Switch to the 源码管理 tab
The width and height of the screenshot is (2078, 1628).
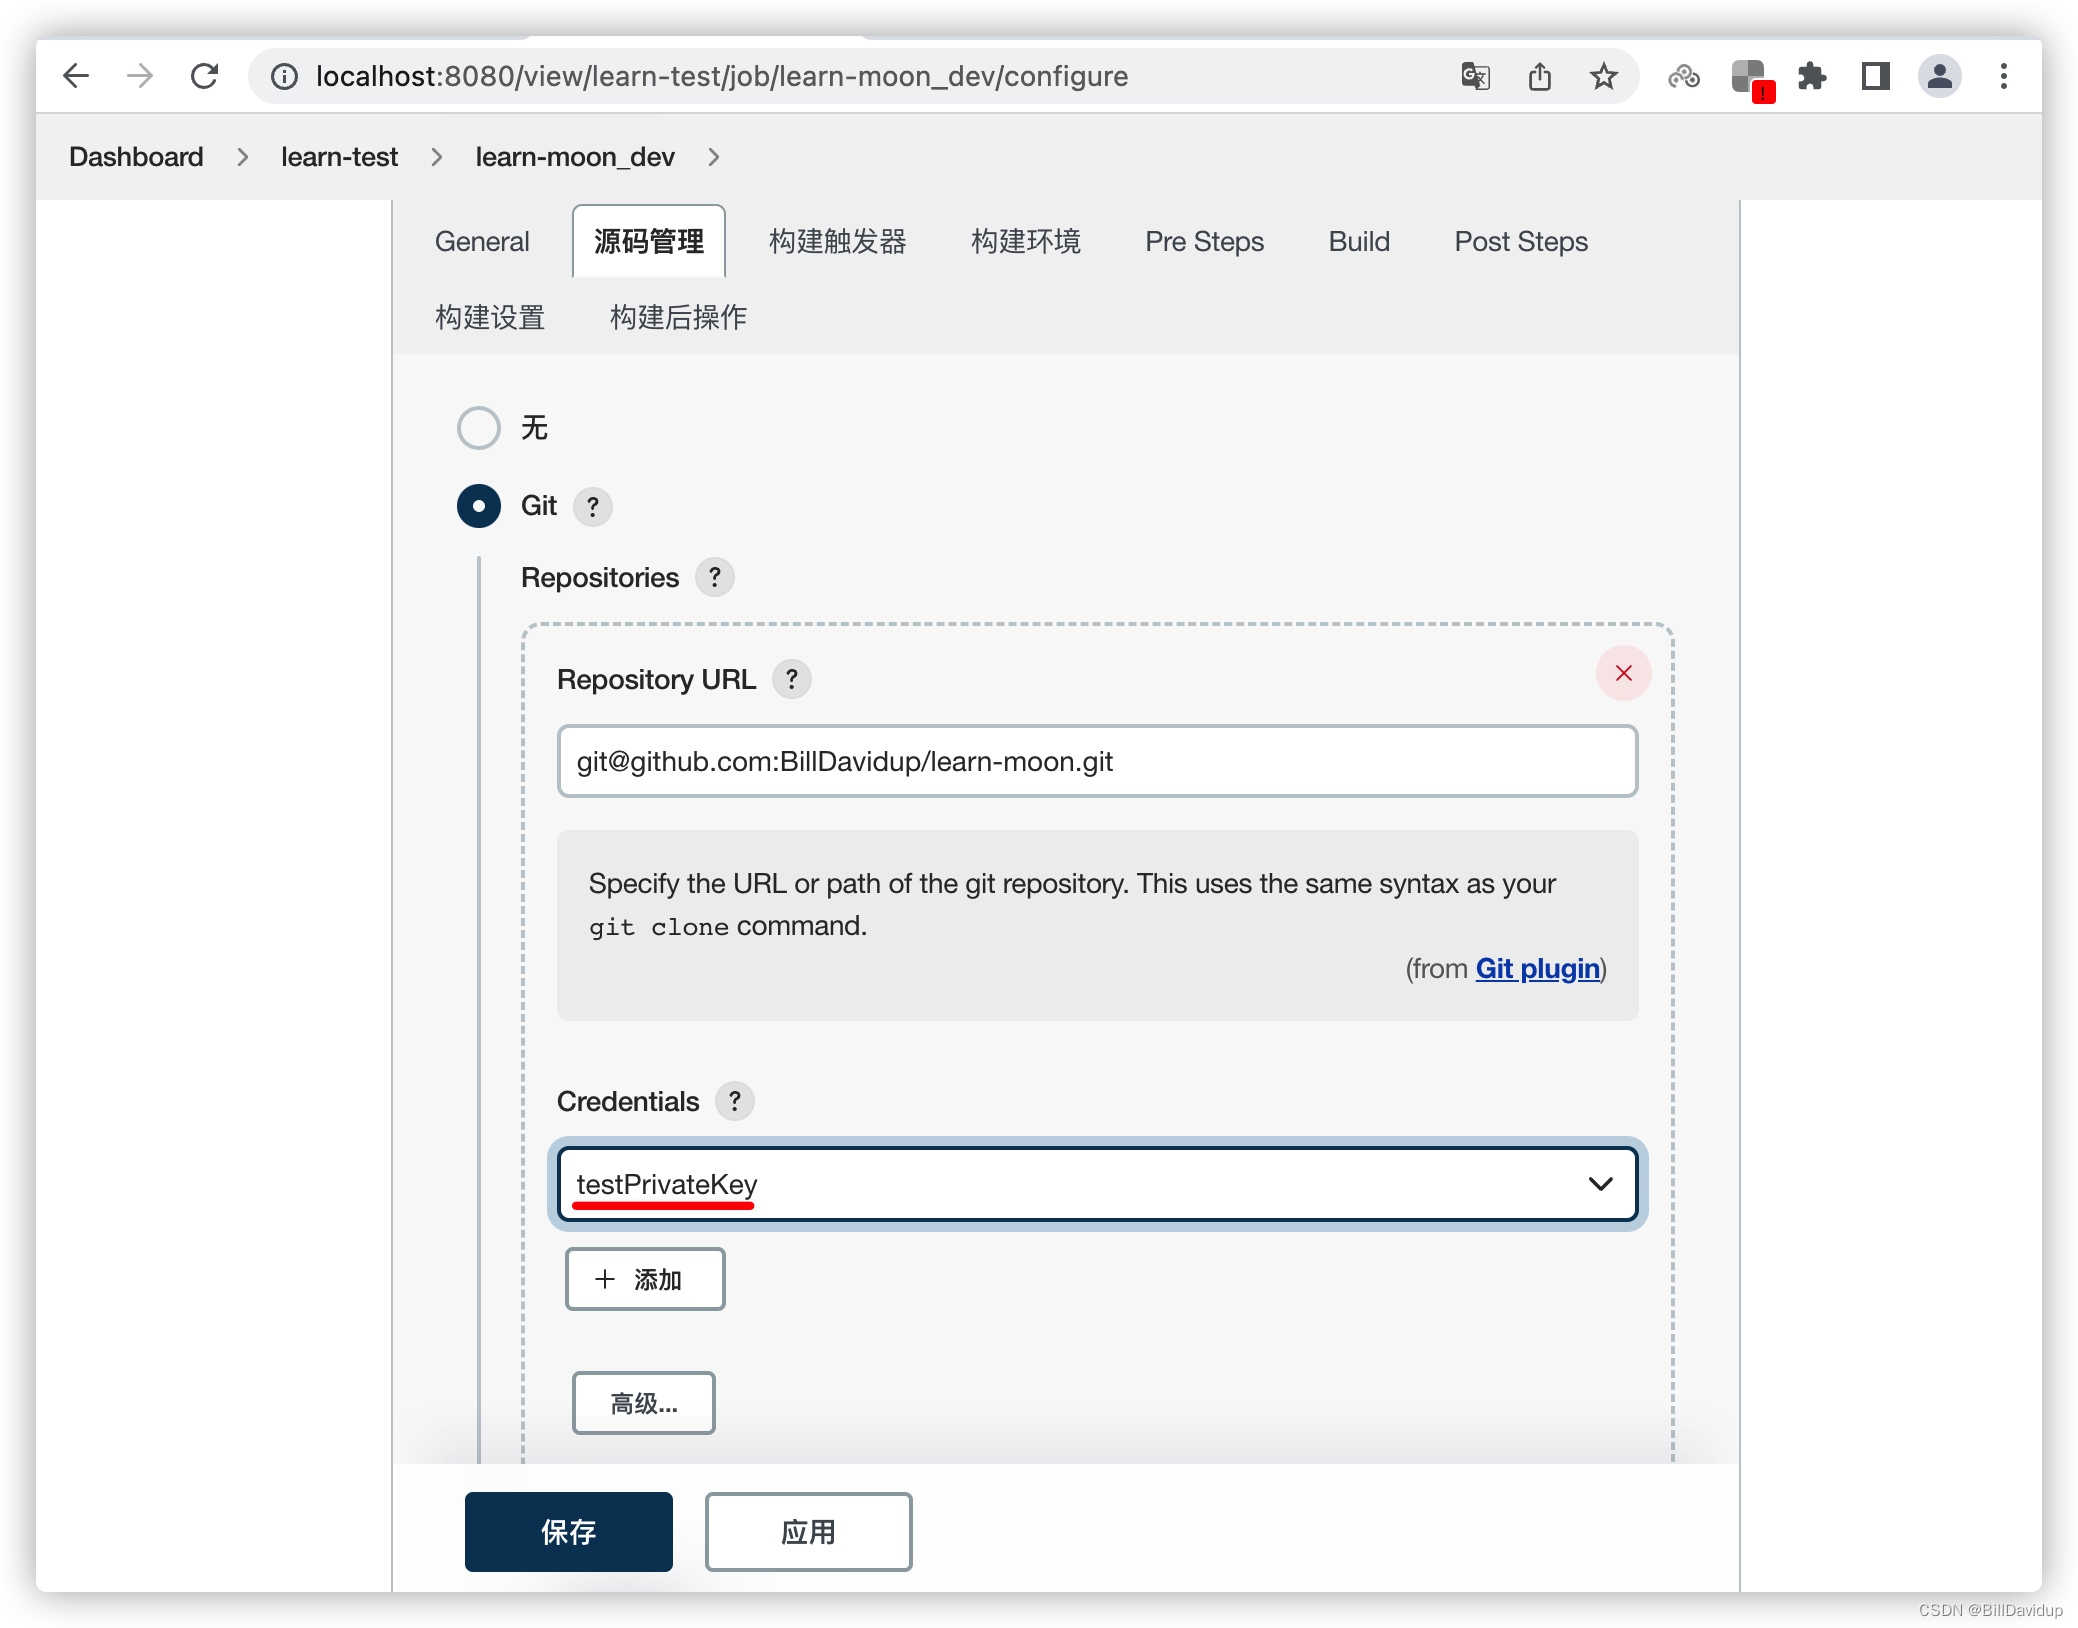[x=649, y=242]
